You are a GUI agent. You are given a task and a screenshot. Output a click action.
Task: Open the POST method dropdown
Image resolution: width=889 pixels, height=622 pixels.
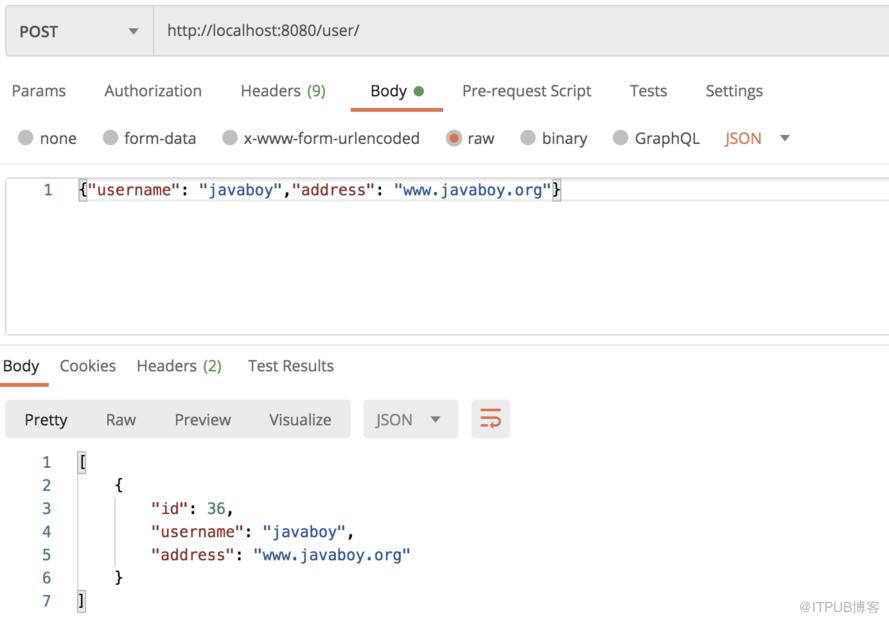(79, 31)
